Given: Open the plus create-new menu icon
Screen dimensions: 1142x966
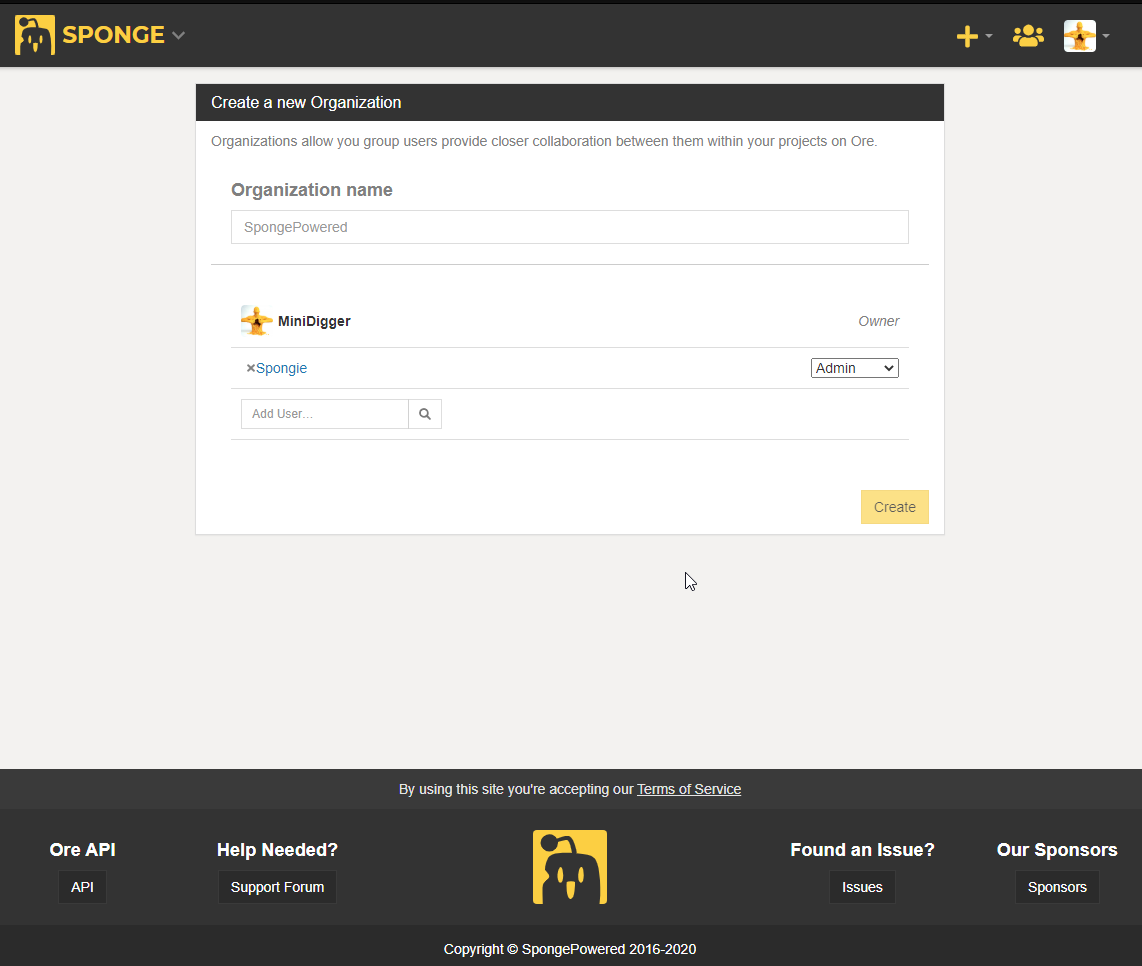Looking at the screenshot, I should (x=966, y=36).
